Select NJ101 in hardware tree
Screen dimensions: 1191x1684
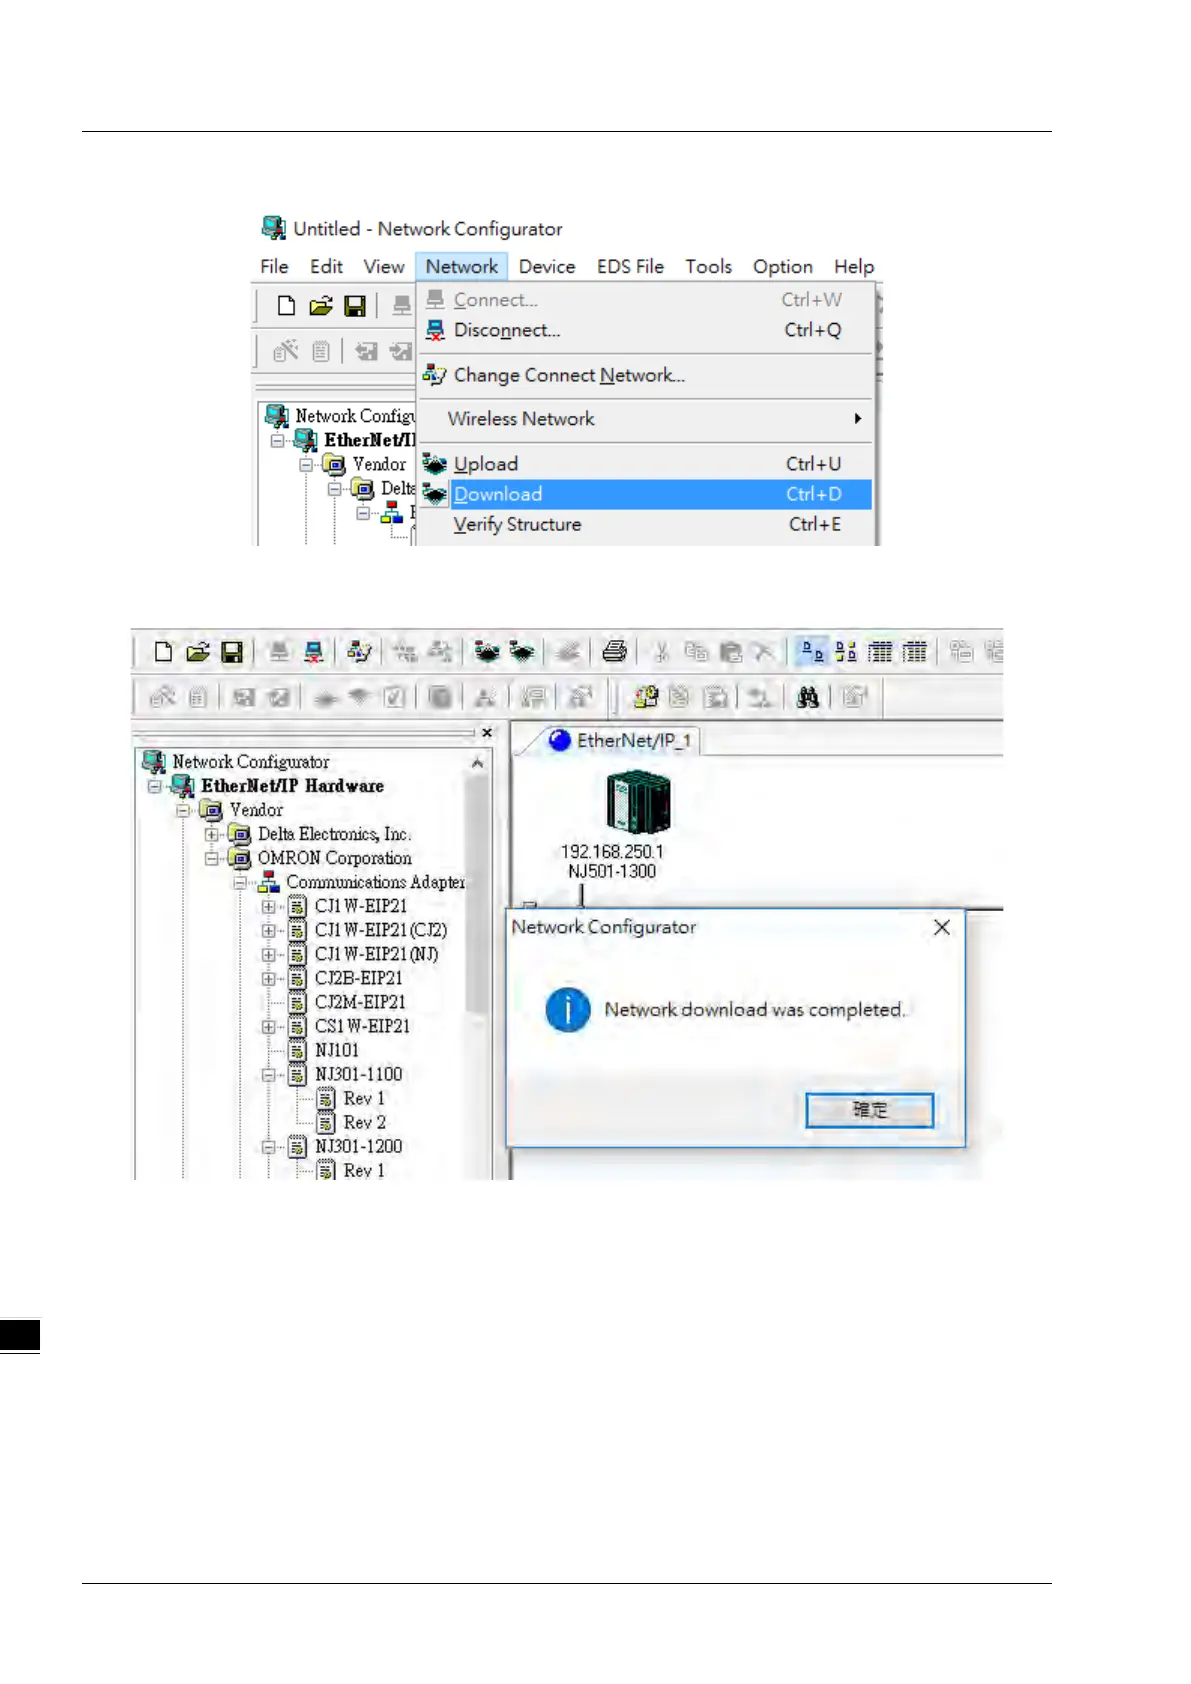(x=337, y=1050)
